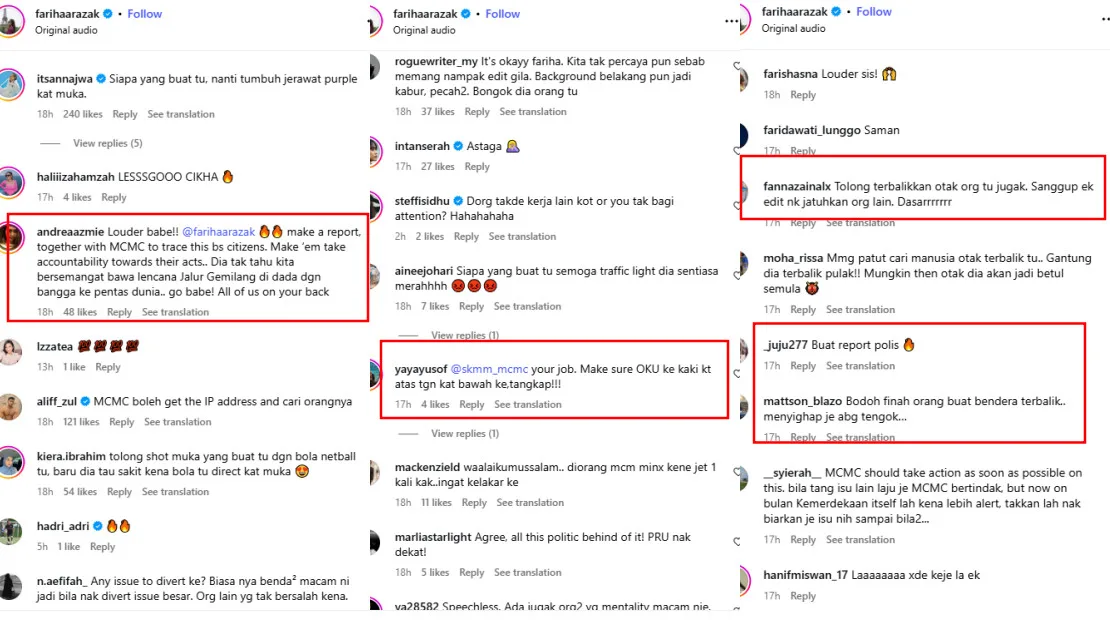See translation of itsannajwa's comment
1110x620 pixels.
(x=181, y=114)
